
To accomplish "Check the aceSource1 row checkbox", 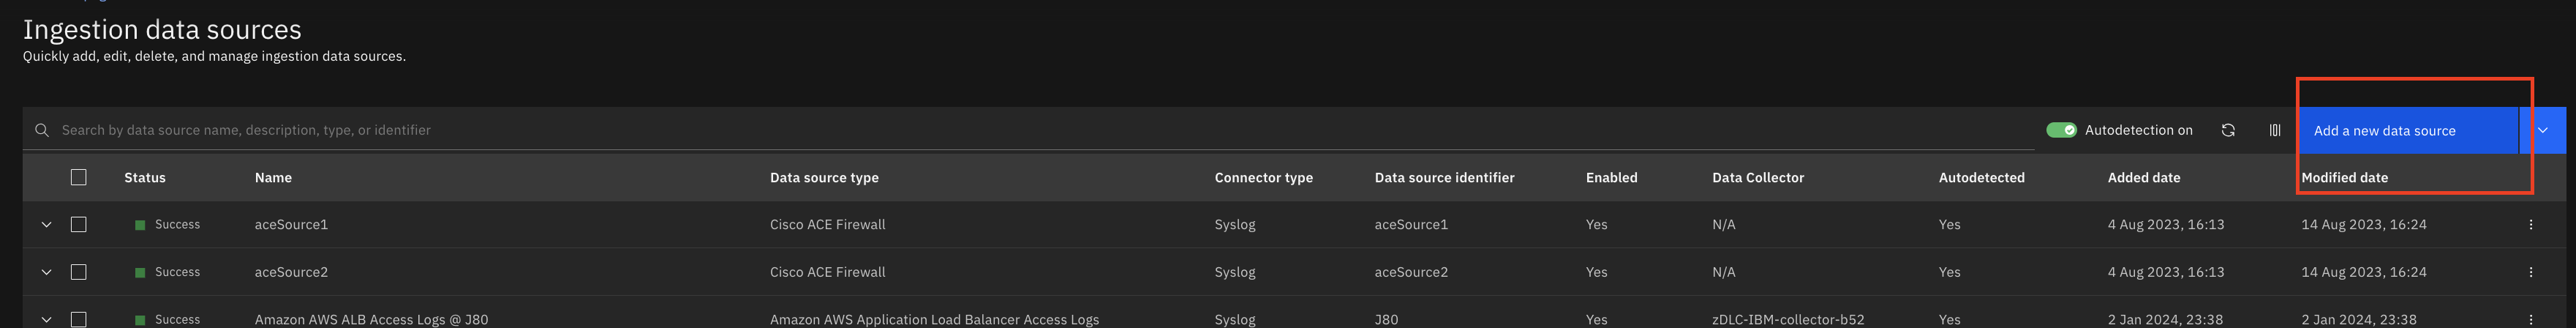I will (79, 225).
